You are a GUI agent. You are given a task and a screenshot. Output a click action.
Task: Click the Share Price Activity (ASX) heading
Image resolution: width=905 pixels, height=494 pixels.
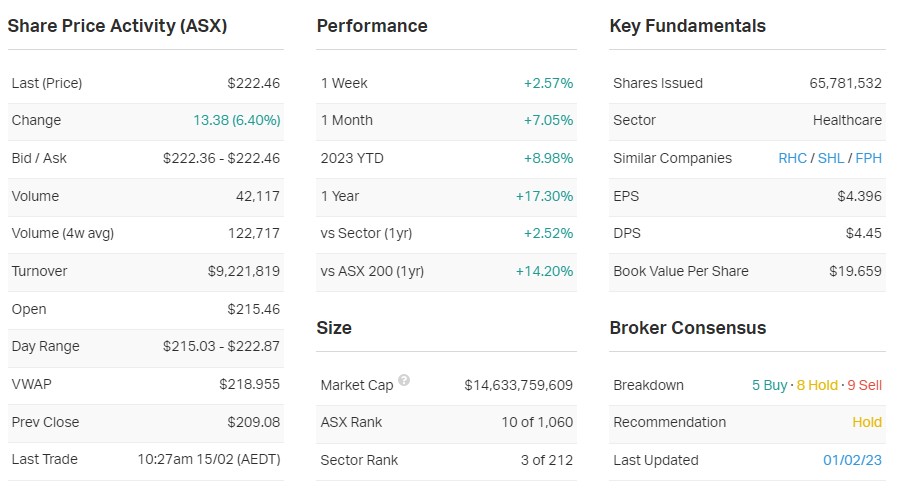[117, 26]
